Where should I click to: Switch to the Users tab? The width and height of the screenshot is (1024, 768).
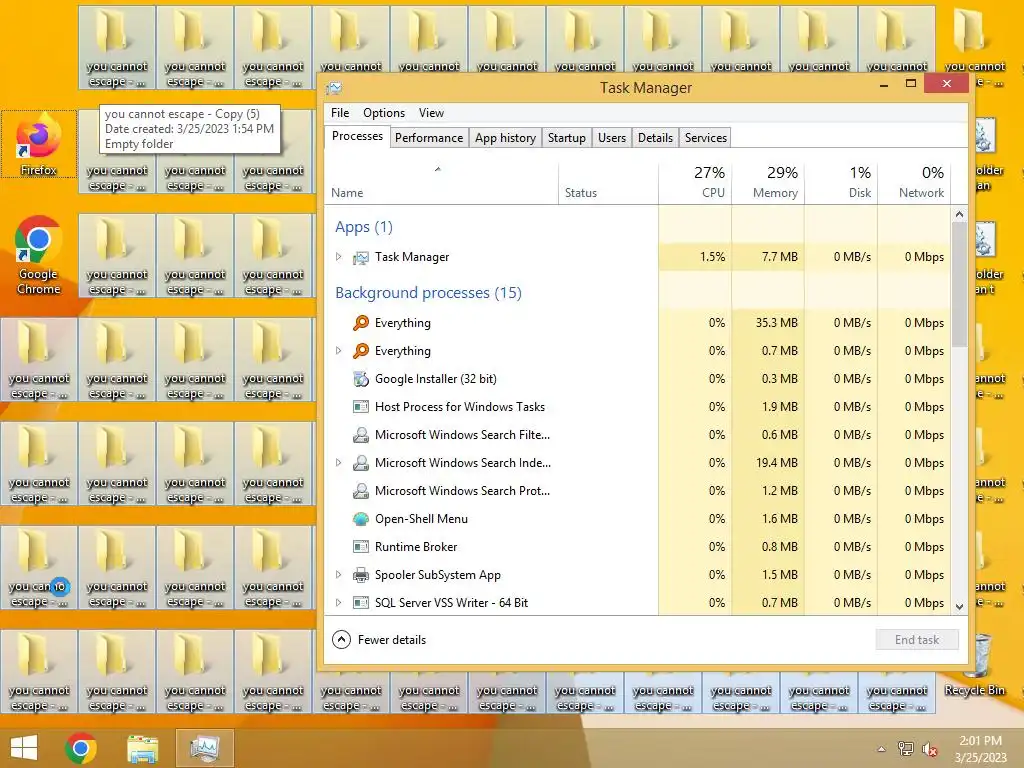point(612,138)
